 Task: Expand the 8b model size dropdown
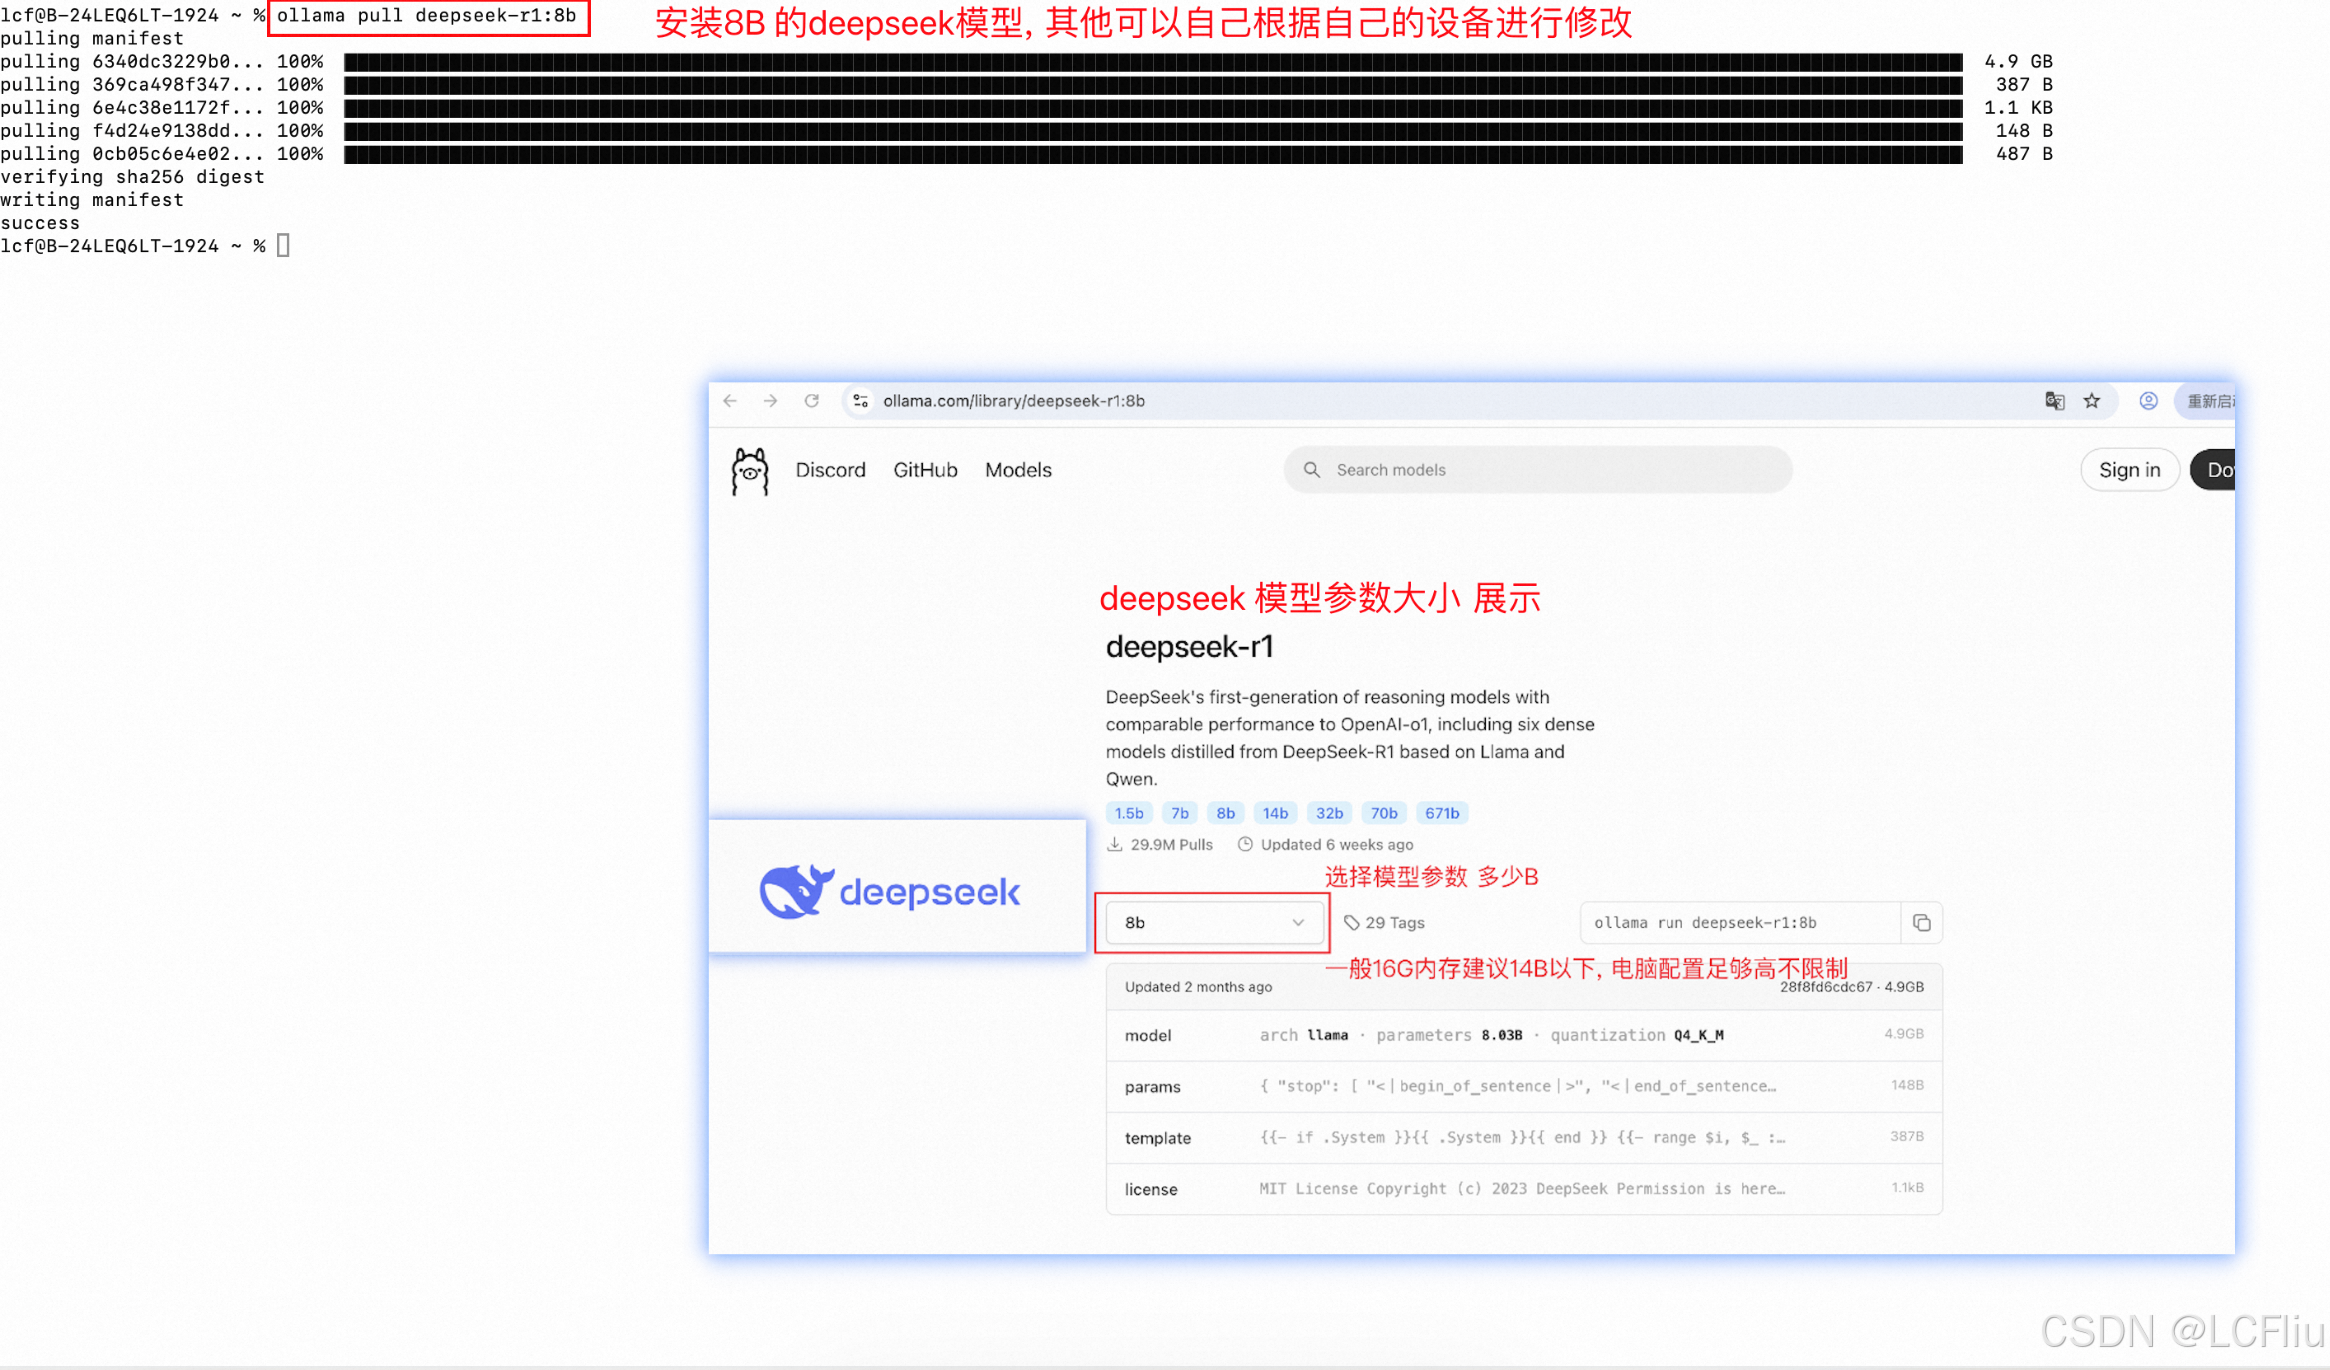pos(1214,923)
